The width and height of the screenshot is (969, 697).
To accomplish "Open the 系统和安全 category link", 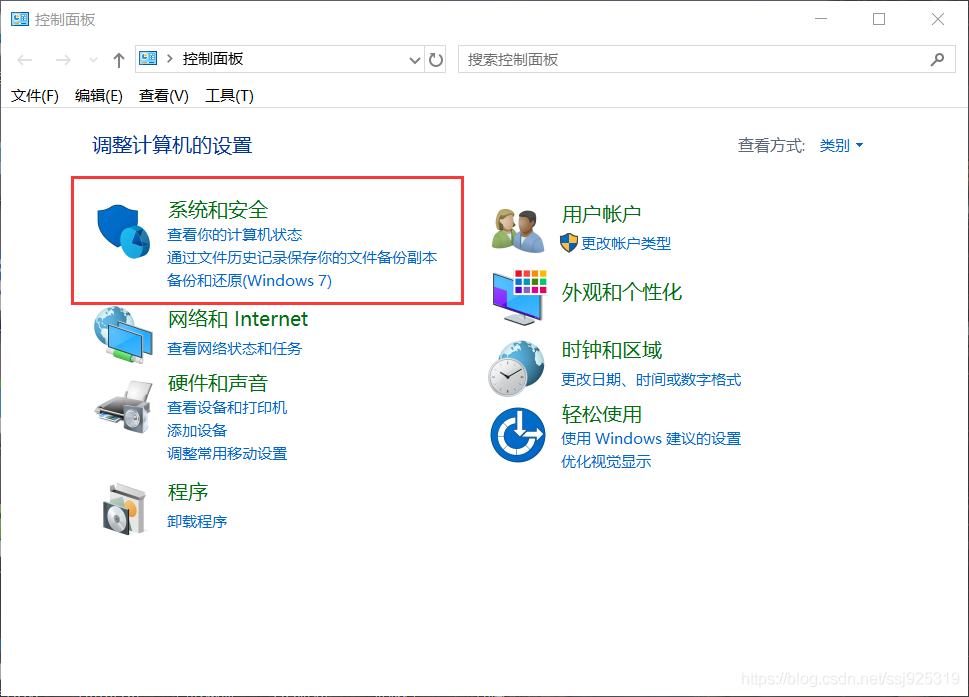I will (218, 210).
